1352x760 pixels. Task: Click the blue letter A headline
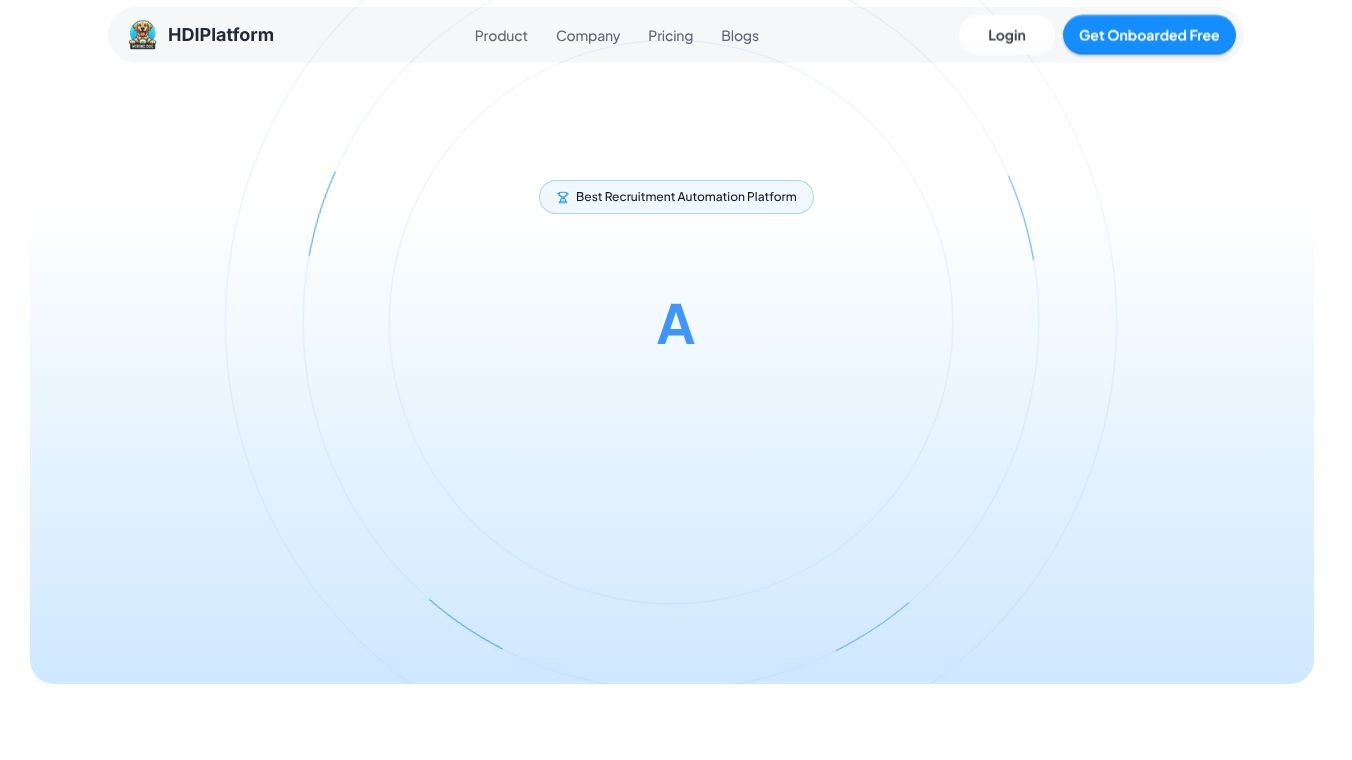(x=676, y=324)
